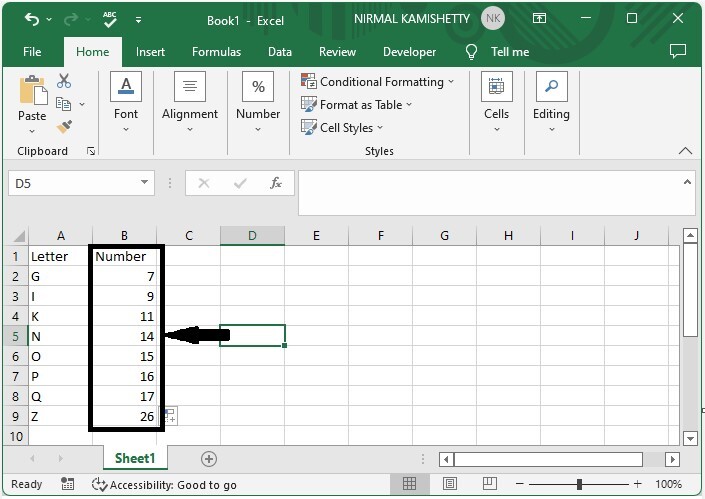The width and height of the screenshot is (705, 499).
Task: Open the Copy options dropdown arrow
Action: coord(82,104)
